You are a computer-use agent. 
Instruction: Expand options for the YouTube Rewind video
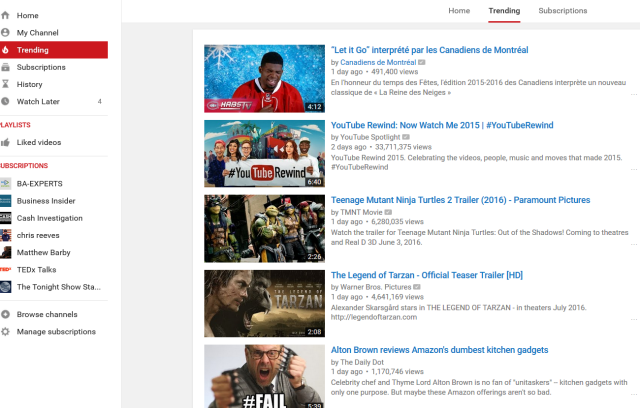click(634, 169)
